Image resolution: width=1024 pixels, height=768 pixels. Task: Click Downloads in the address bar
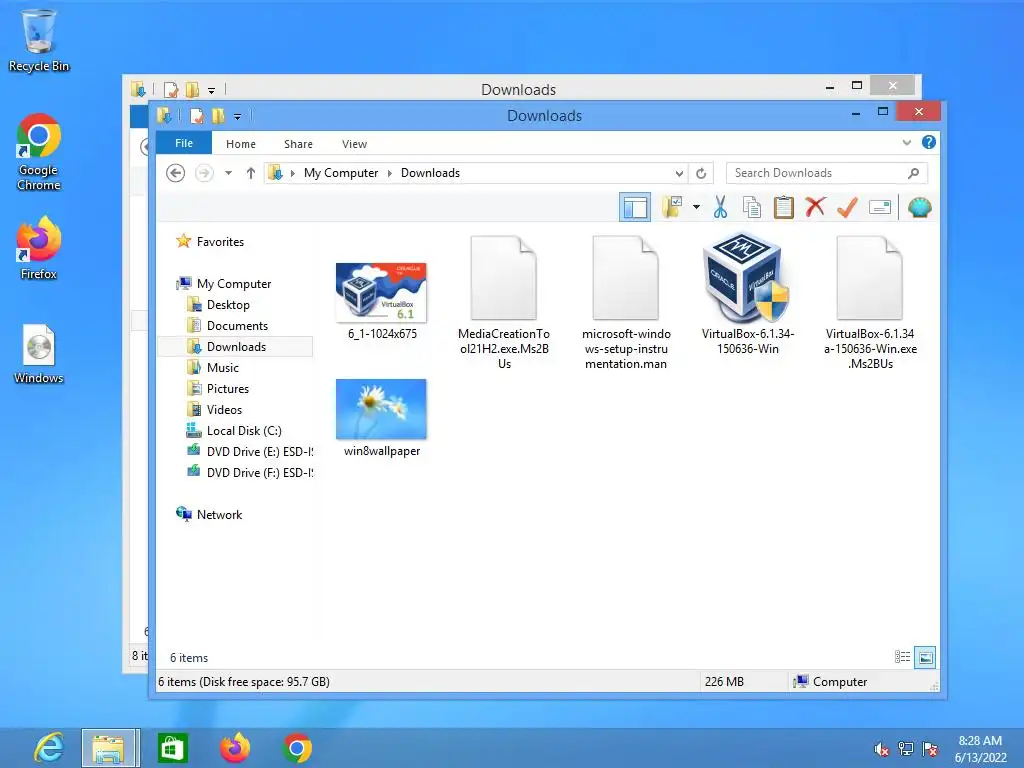[x=430, y=173]
